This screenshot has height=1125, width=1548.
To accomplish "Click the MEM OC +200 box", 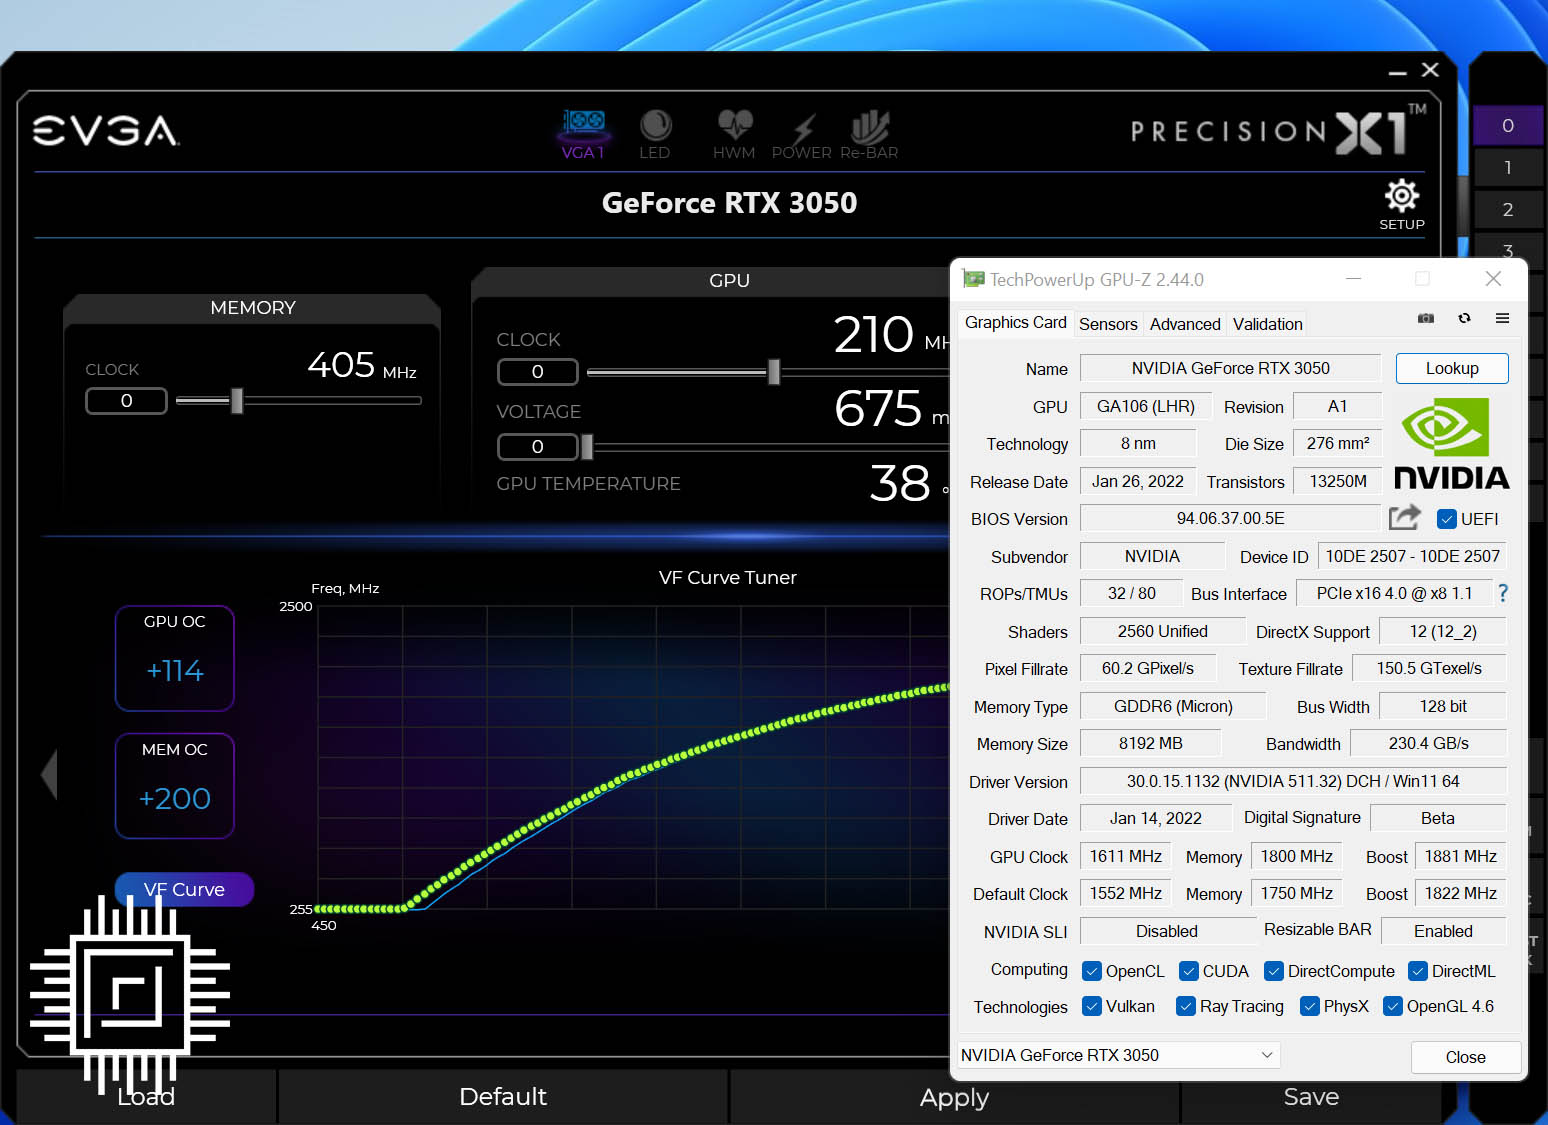I will [175, 786].
